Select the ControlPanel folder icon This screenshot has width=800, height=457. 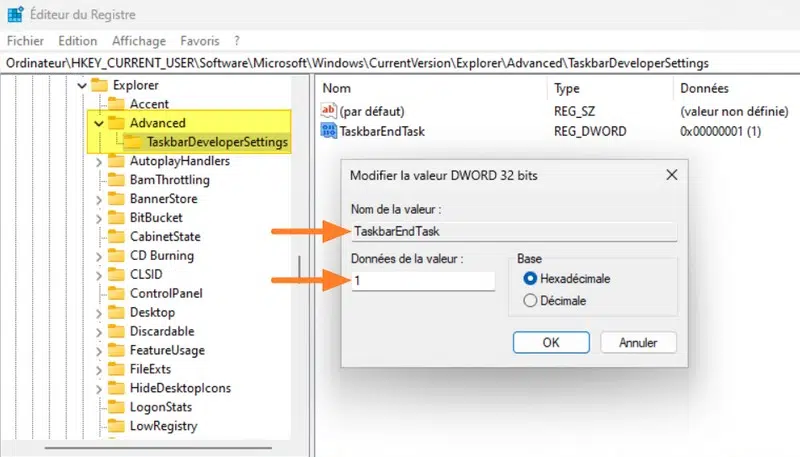pos(116,293)
